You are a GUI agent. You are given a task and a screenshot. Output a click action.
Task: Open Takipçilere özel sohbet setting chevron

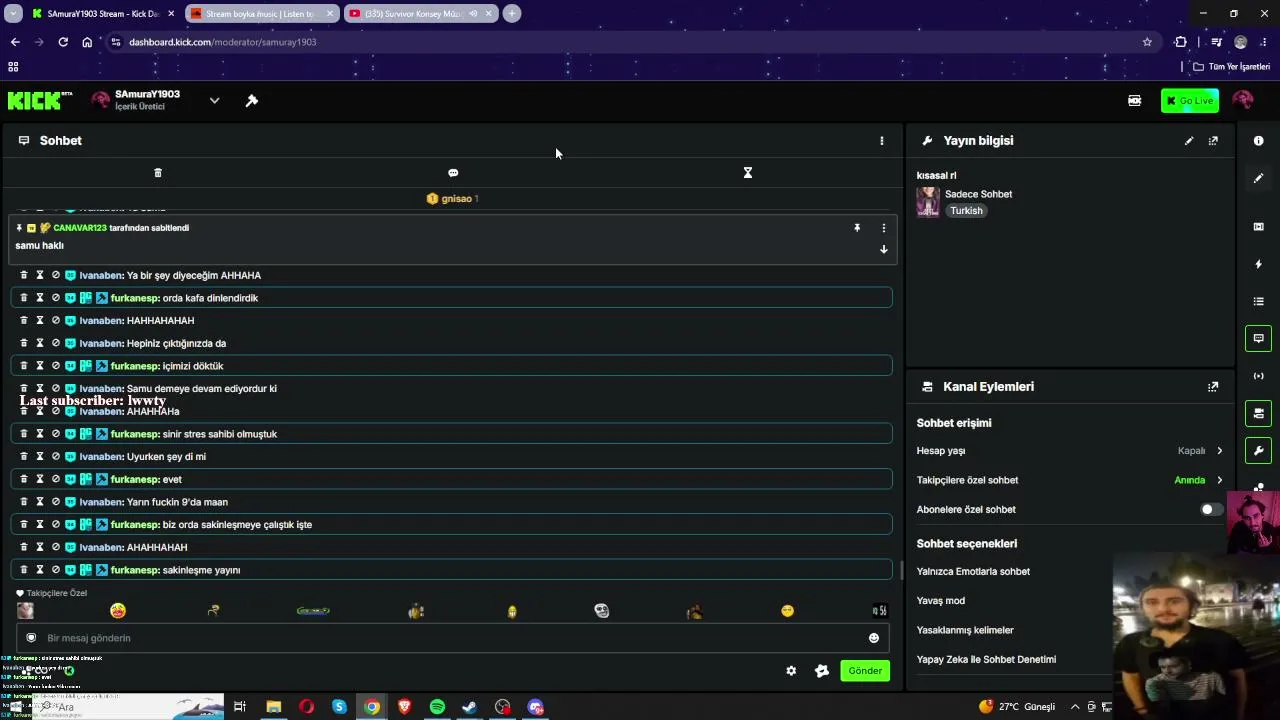tap(1219, 480)
